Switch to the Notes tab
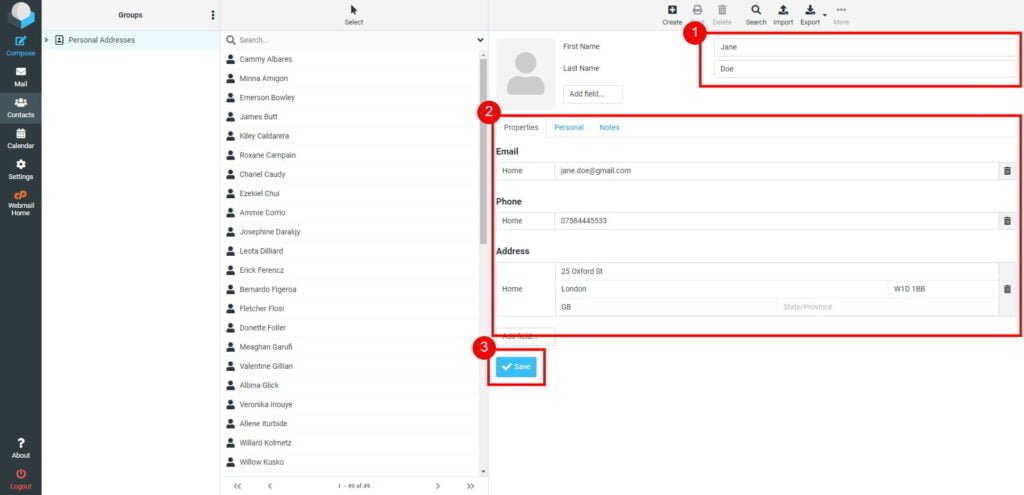The width and height of the screenshot is (1024, 495). [609, 127]
